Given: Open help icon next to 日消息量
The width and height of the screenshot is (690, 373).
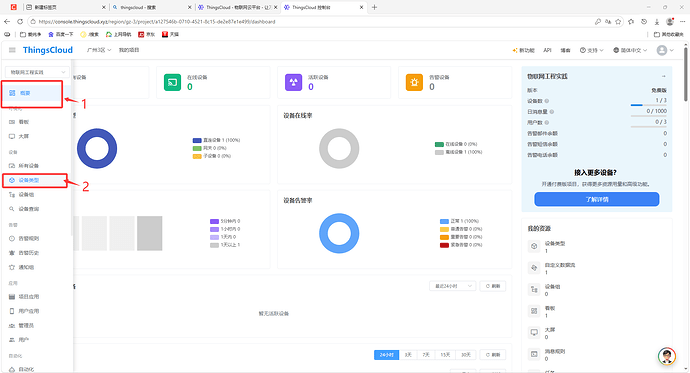Looking at the screenshot, I should point(552,112).
